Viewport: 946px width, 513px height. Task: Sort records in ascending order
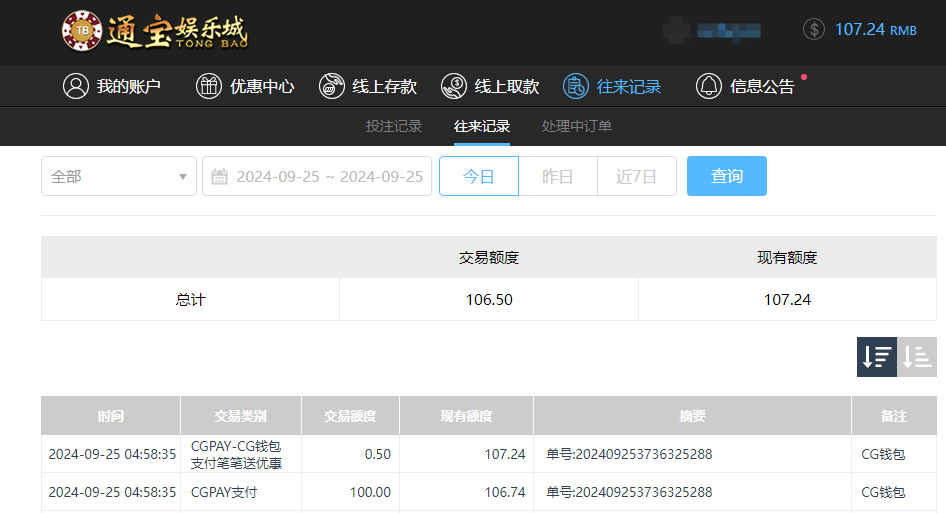click(x=917, y=357)
